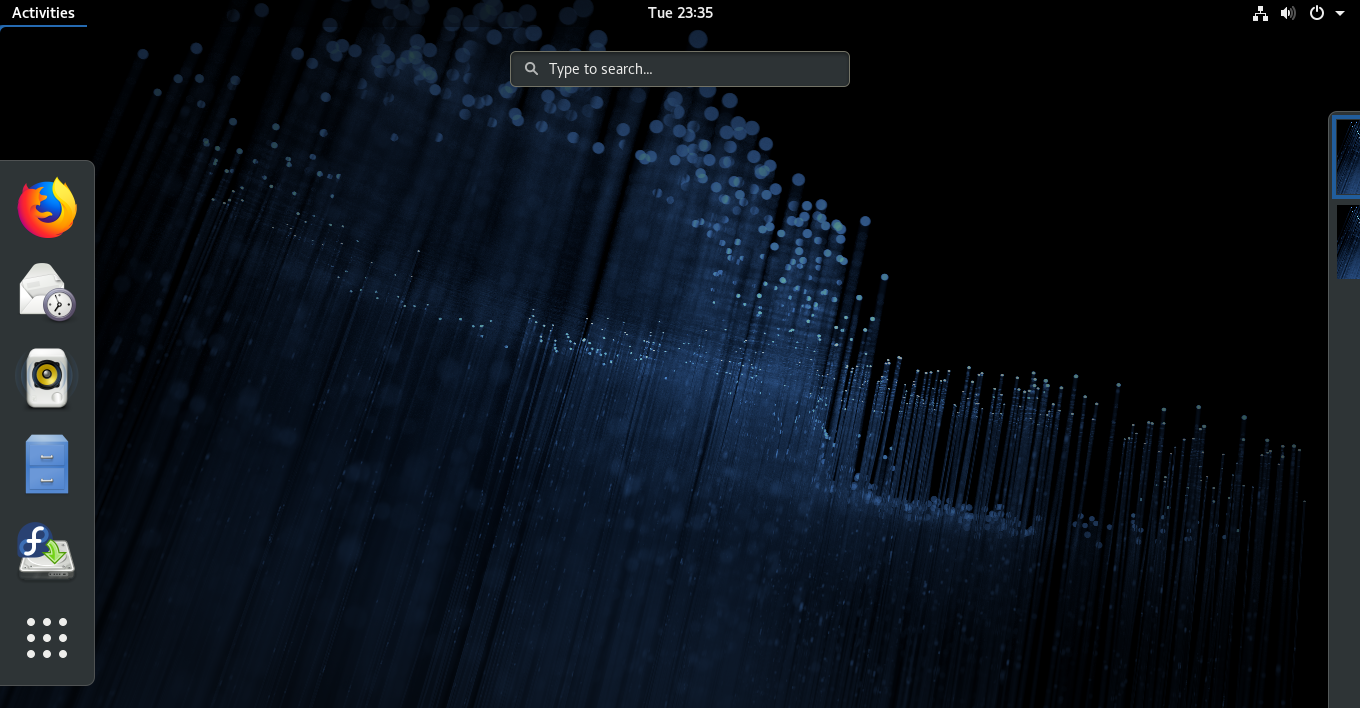
Task: Launch Firefox from the dash
Action: [47, 208]
